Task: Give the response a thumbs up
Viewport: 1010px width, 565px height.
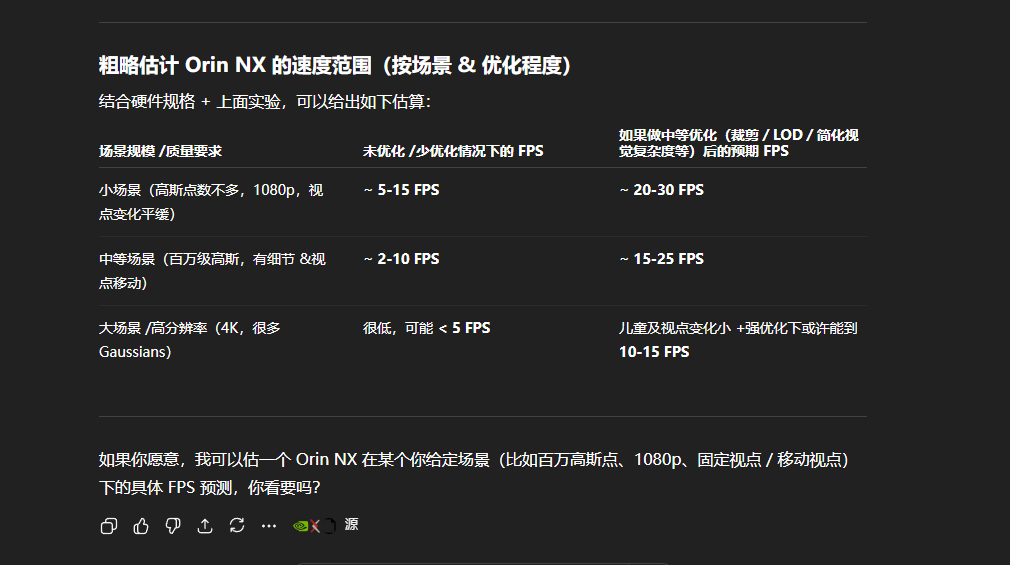Action: click(141, 526)
